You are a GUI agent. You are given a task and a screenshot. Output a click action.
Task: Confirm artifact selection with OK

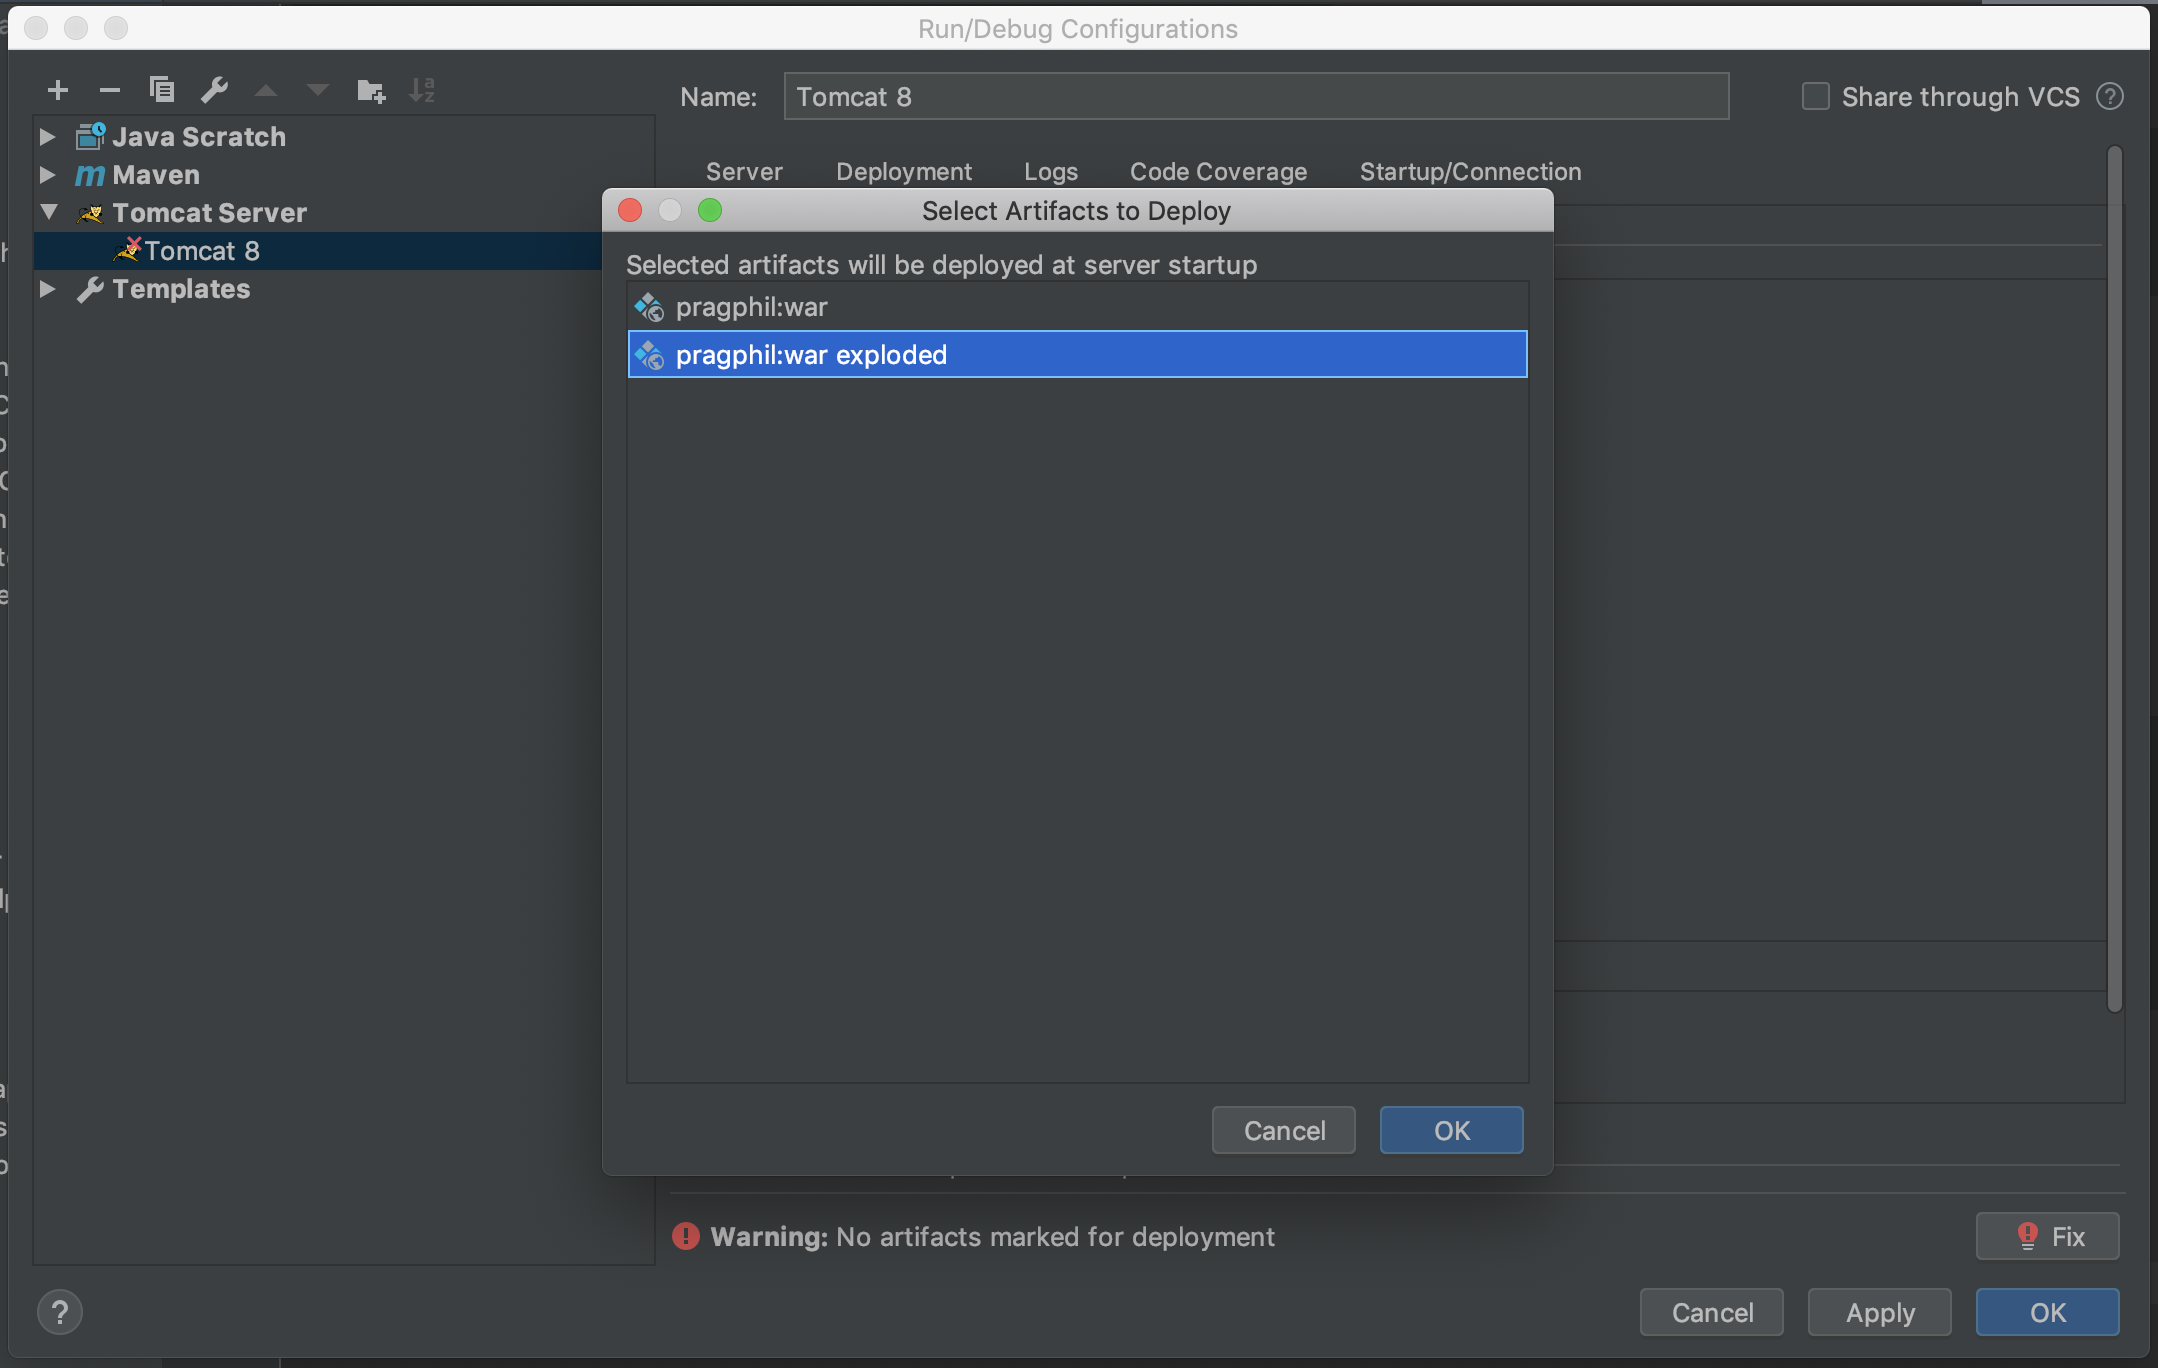click(1451, 1130)
